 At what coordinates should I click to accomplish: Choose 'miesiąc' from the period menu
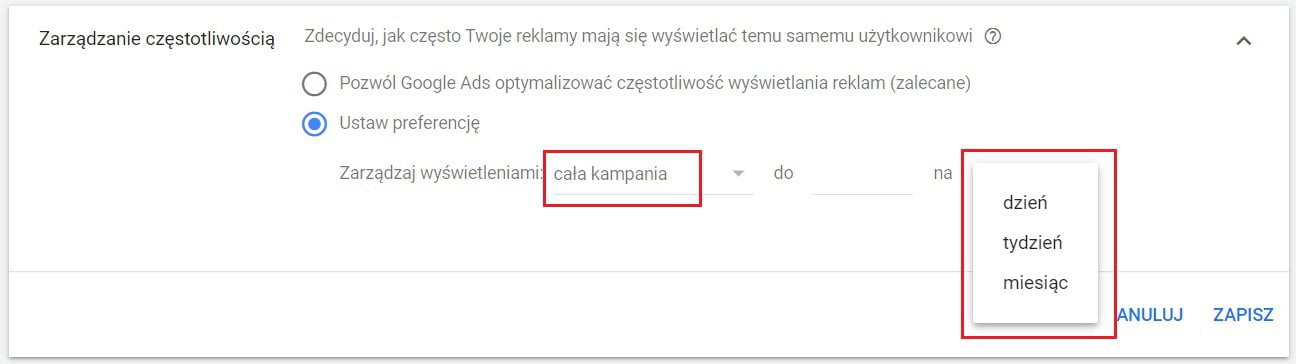click(1035, 283)
